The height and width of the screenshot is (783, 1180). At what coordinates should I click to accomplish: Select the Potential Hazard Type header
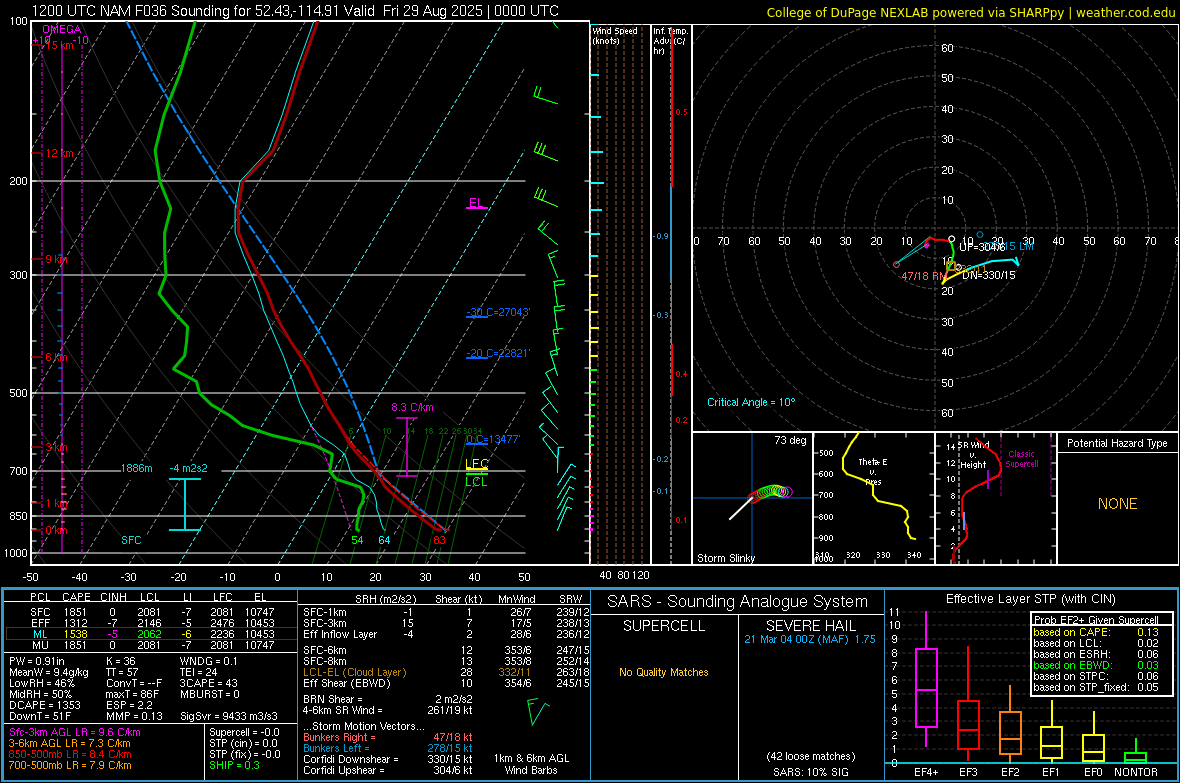point(1117,443)
